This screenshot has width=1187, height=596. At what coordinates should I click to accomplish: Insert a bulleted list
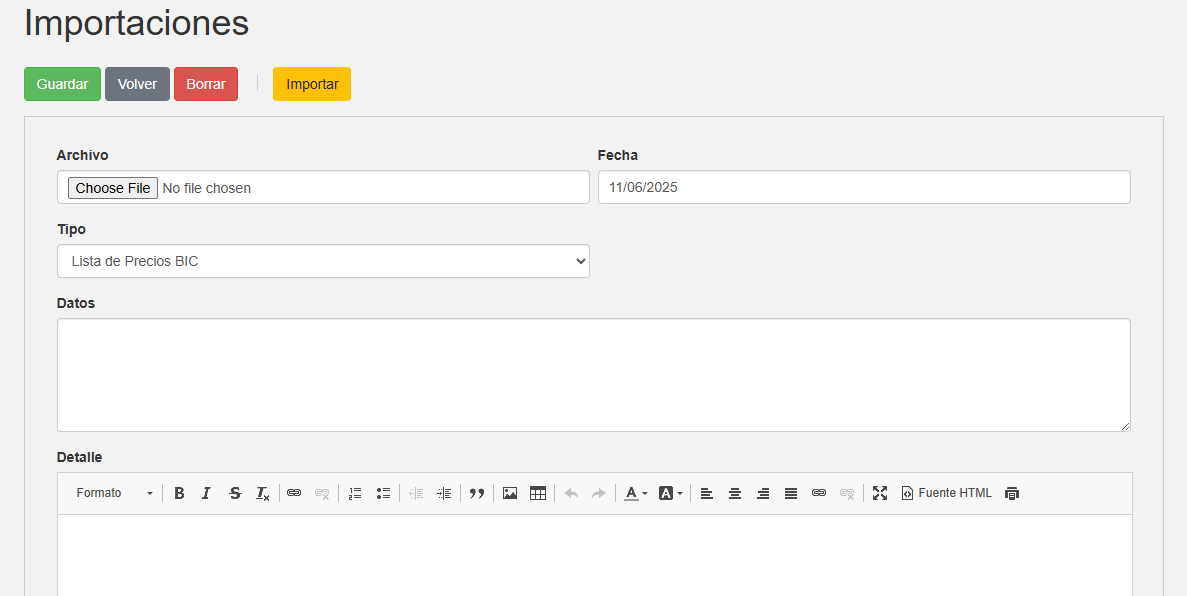point(383,493)
